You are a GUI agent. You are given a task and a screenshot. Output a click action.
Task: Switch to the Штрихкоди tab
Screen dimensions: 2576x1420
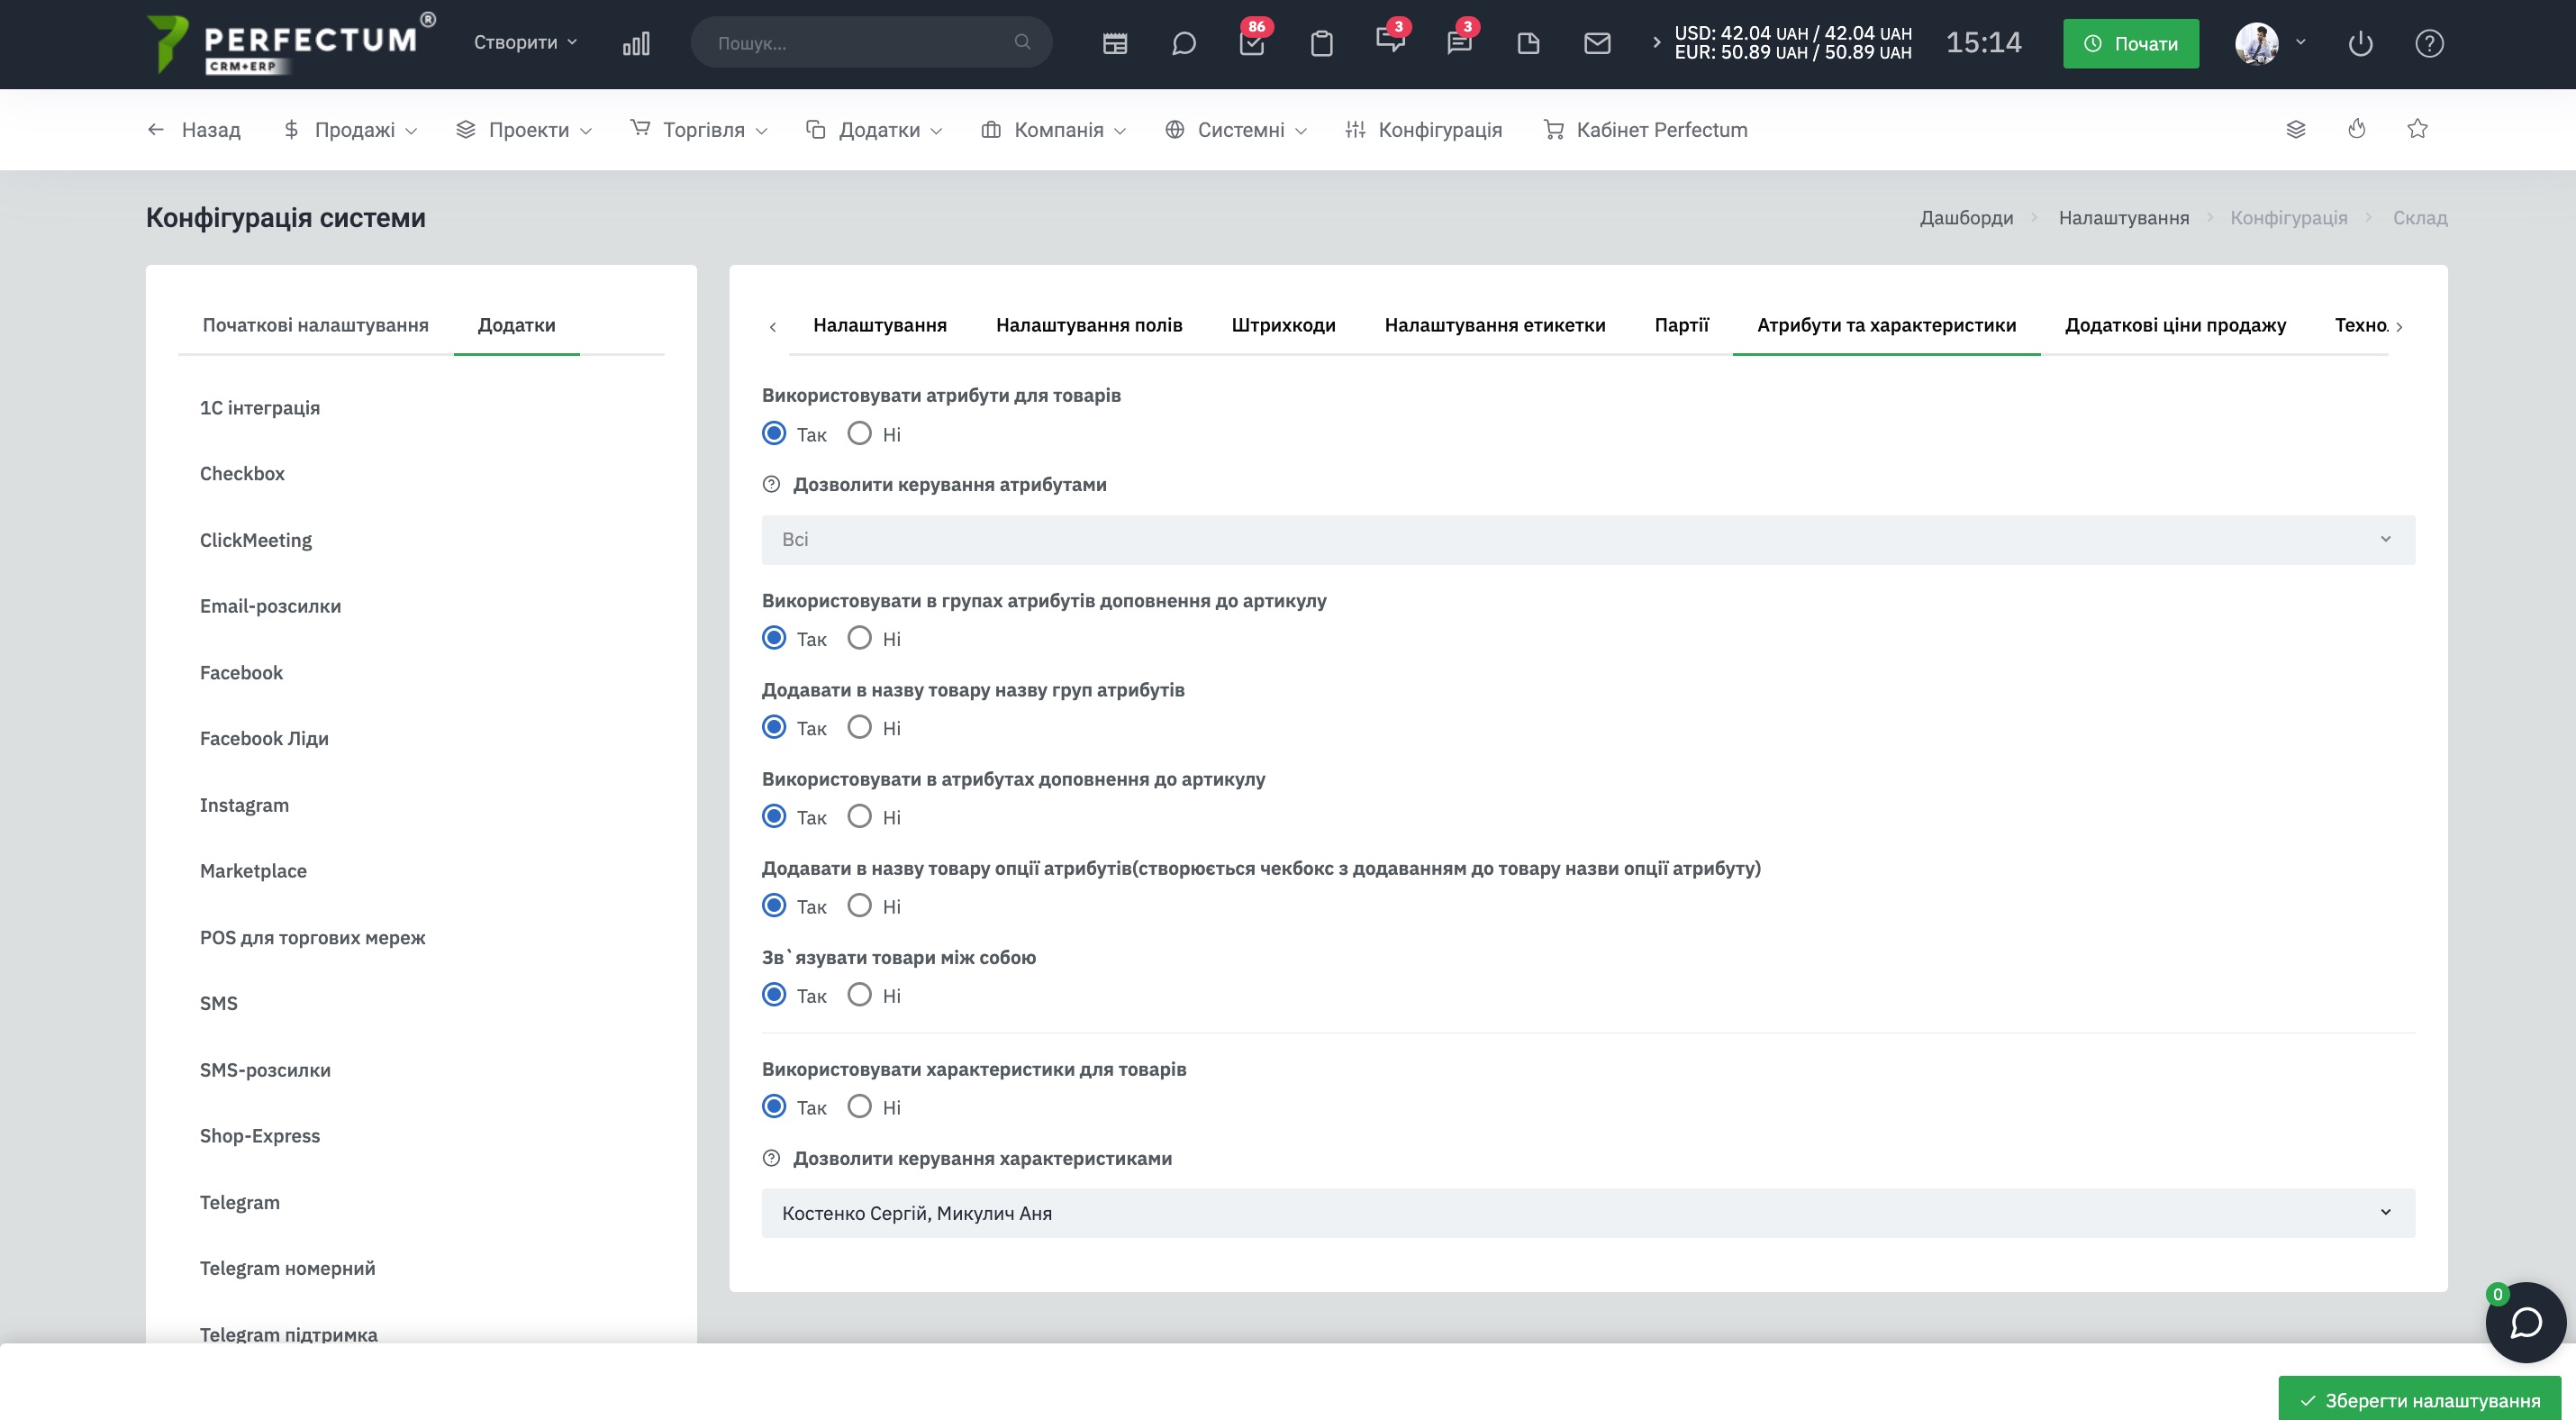coord(1283,325)
